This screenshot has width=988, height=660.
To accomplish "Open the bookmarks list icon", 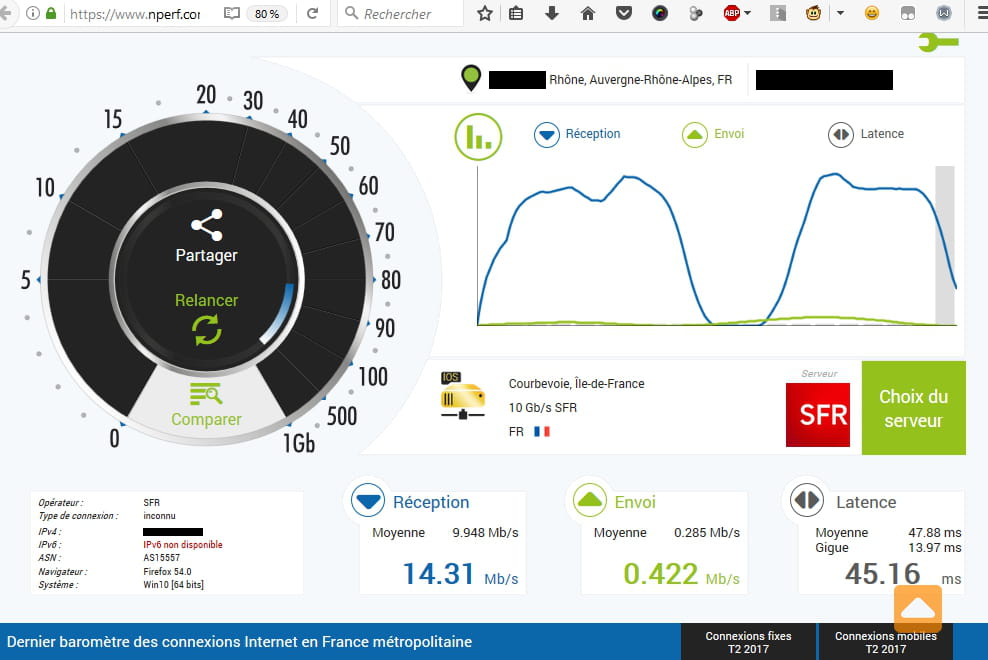I will point(516,13).
